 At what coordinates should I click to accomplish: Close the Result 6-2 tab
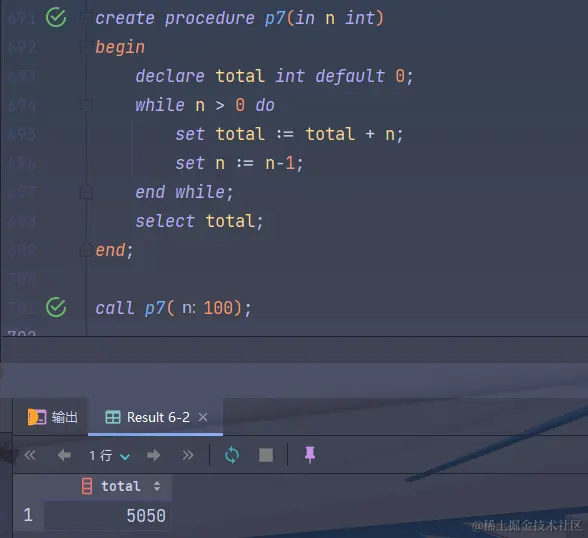click(x=203, y=417)
